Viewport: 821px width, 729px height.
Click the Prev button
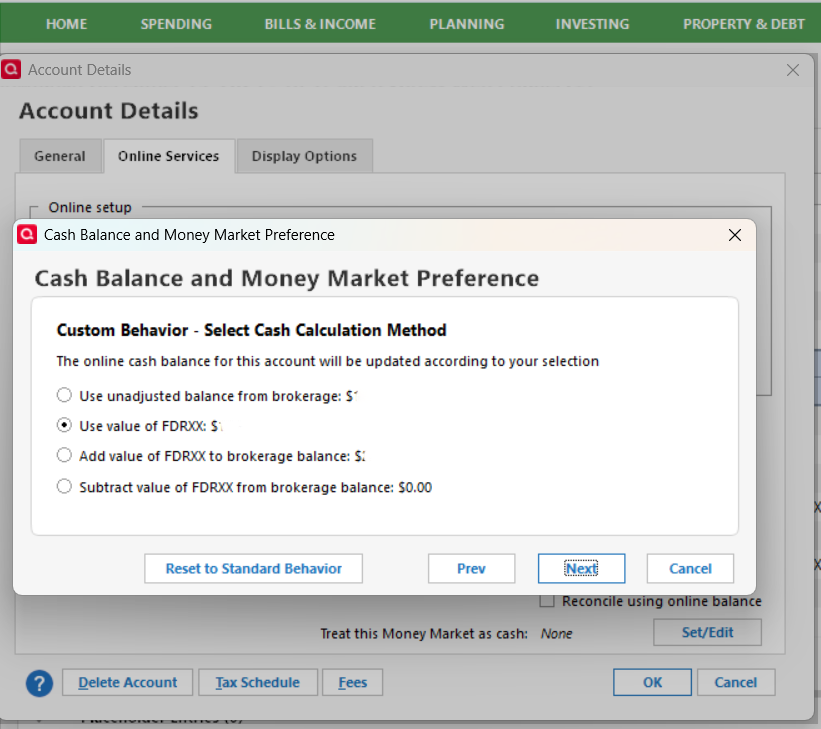(x=471, y=569)
